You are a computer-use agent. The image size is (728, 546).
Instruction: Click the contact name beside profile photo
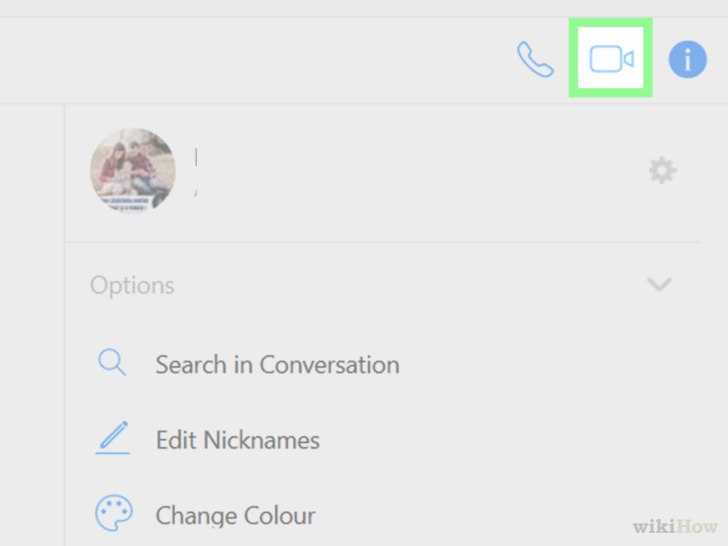coord(196,171)
